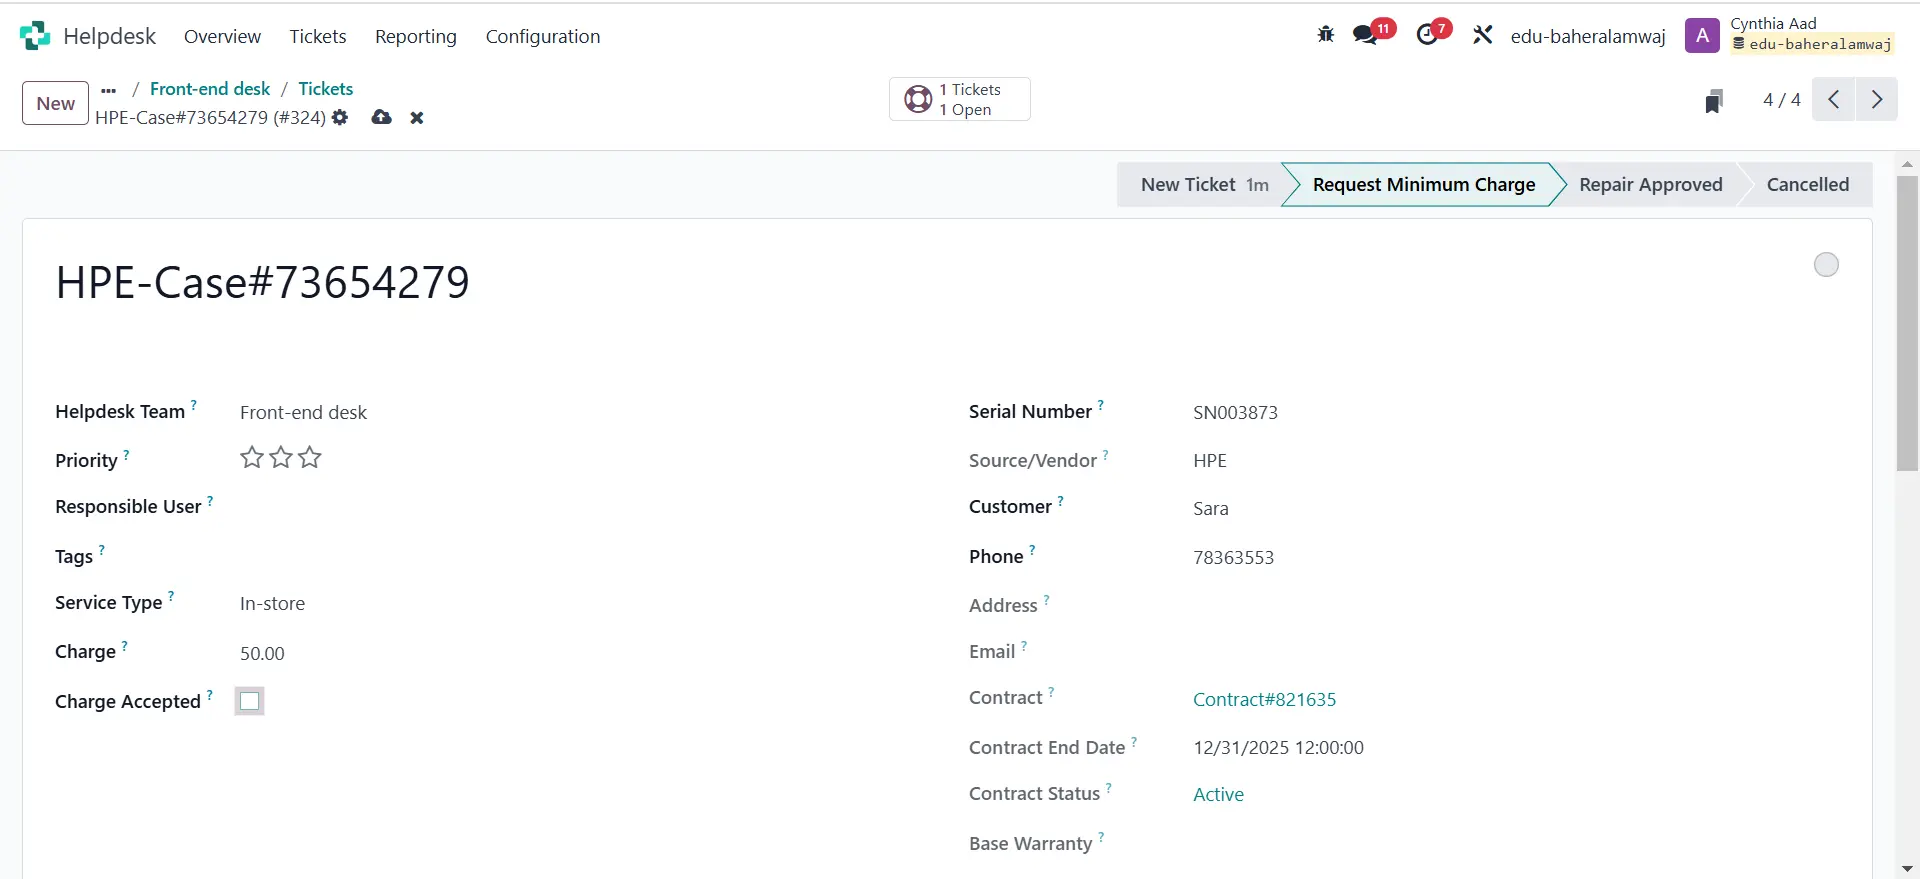Open the gear actions menu for ticket
The width and height of the screenshot is (1920, 879).
tap(340, 117)
